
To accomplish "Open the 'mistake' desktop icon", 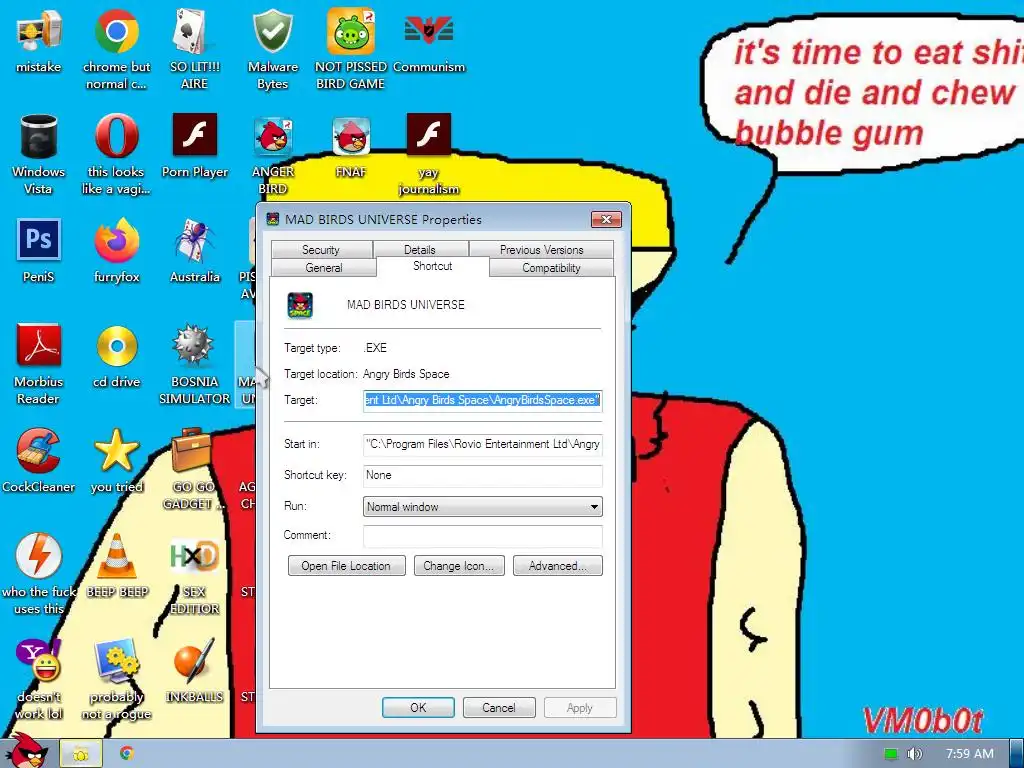I will pos(39,42).
